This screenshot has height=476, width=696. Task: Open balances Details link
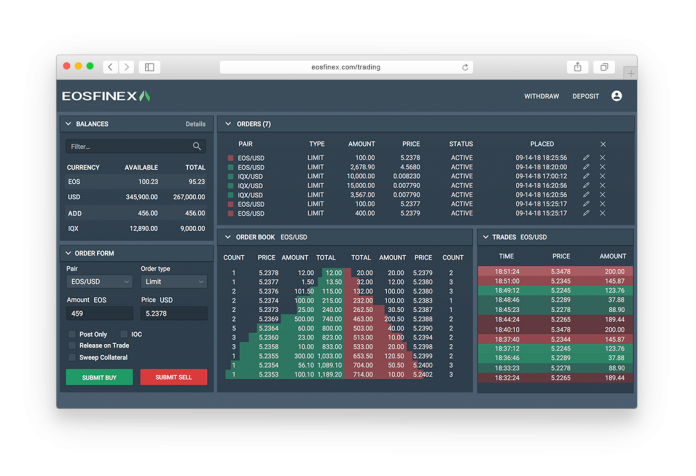195,124
